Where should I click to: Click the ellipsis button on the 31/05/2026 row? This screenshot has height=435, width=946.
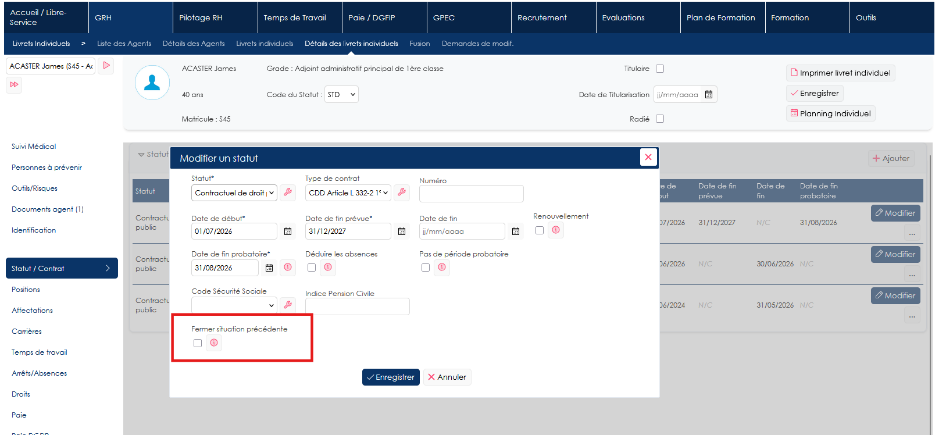click(912, 316)
